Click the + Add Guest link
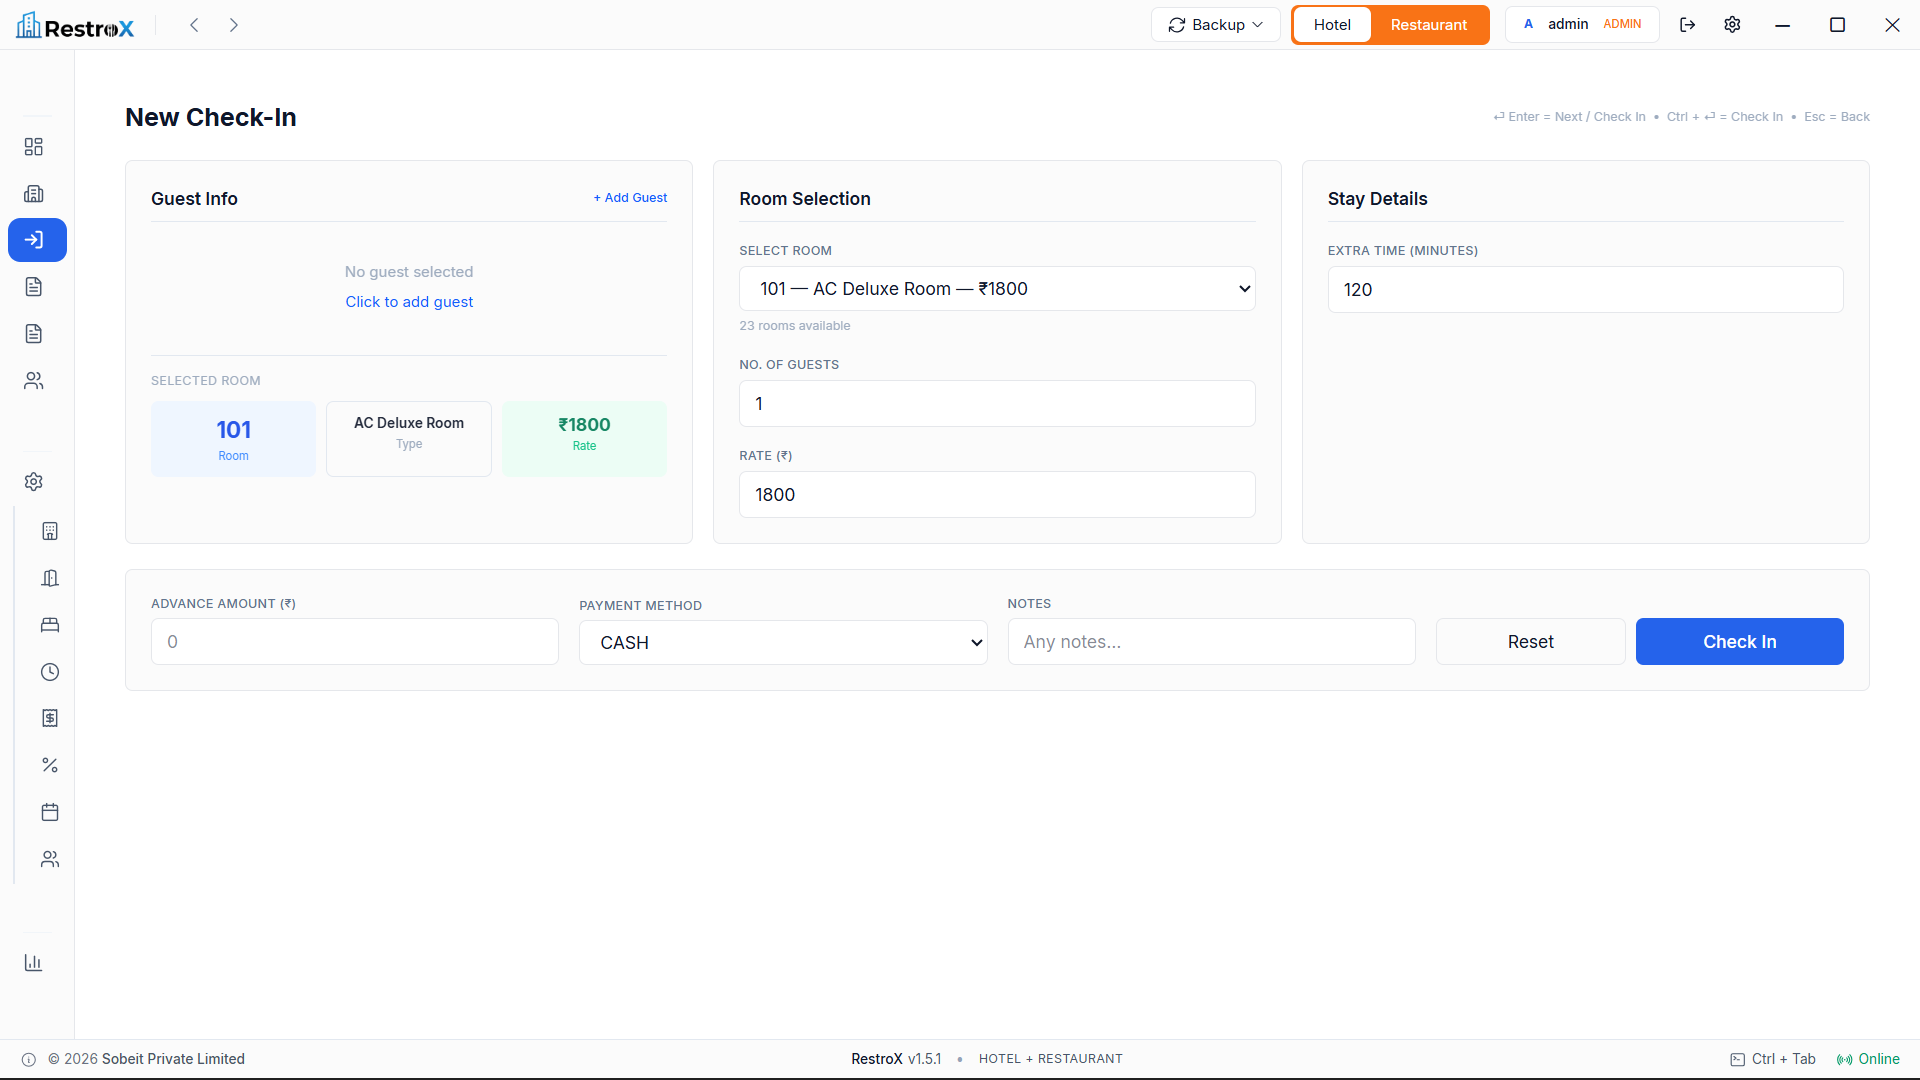 [630, 198]
